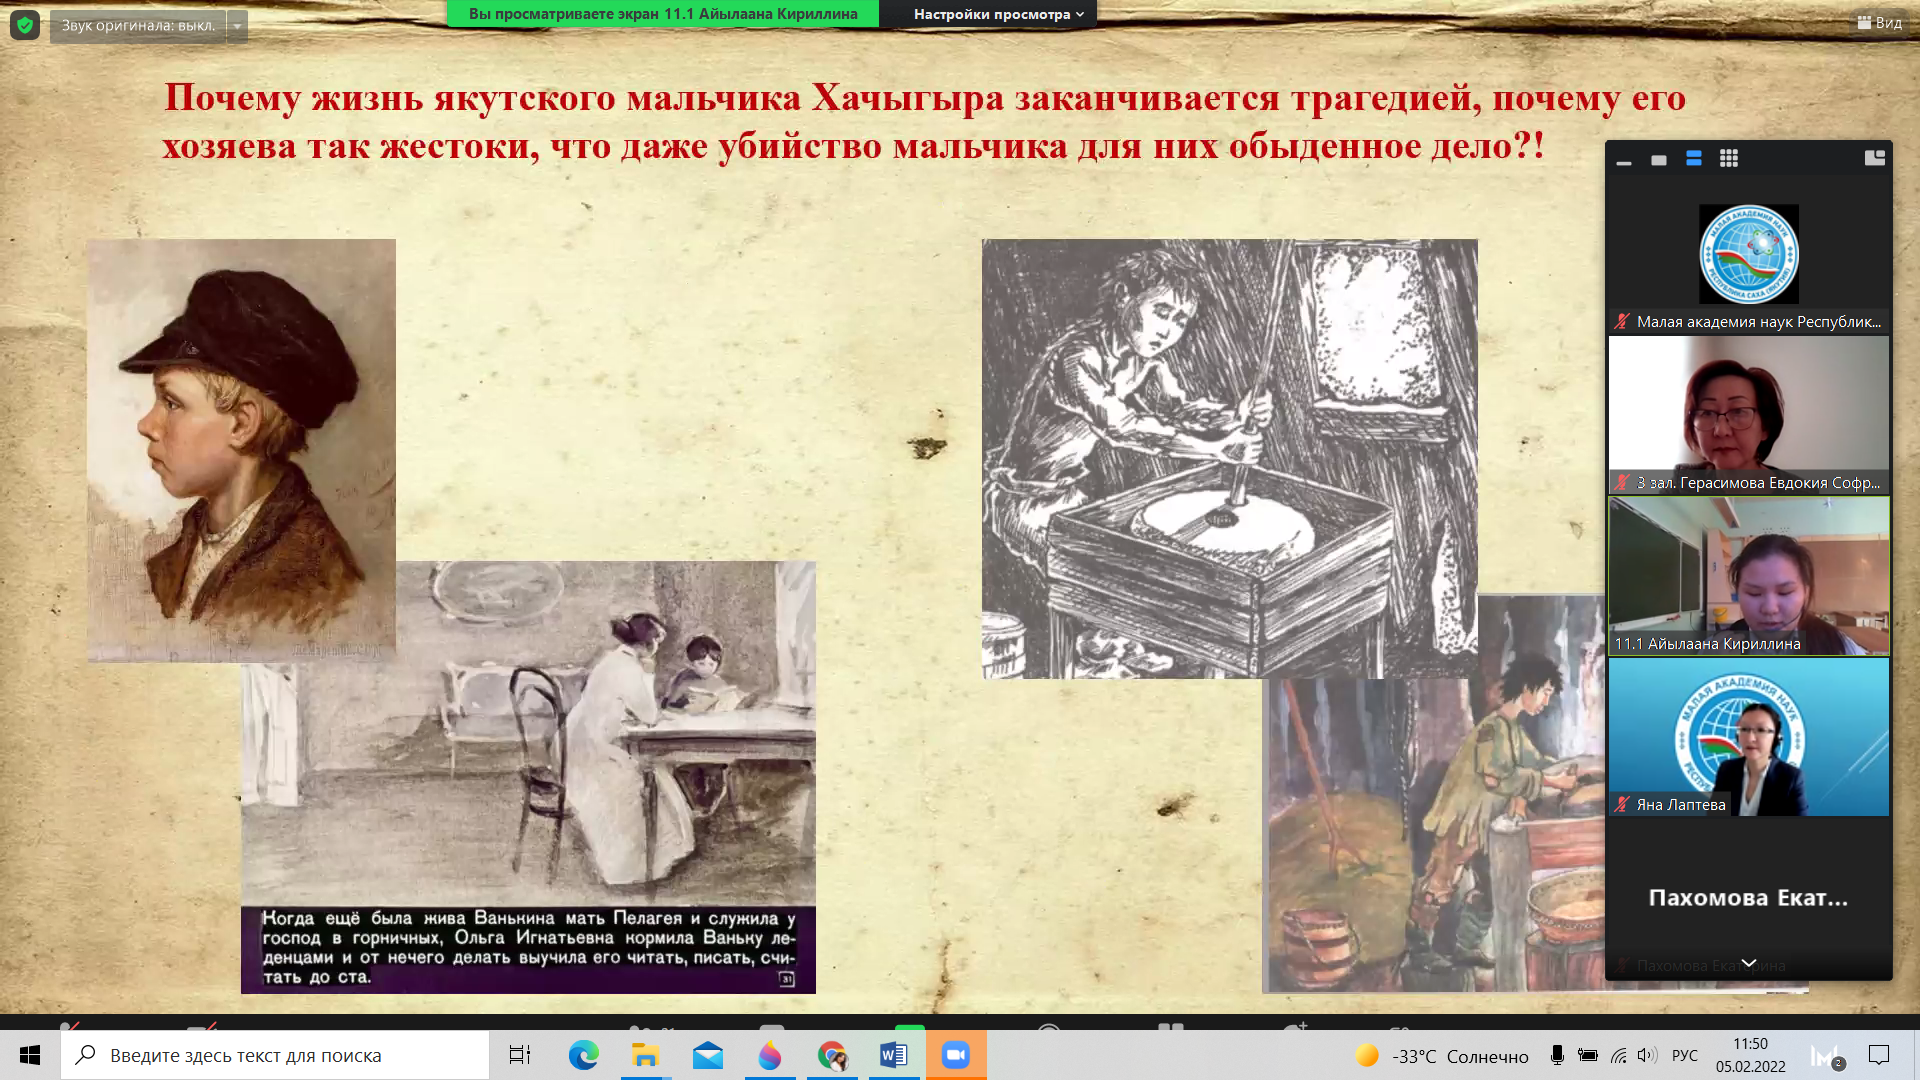Image resolution: width=1920 pixels, height=1080 pixels.
Task: Click the green encryption shield icon
Action: [24, 25]
